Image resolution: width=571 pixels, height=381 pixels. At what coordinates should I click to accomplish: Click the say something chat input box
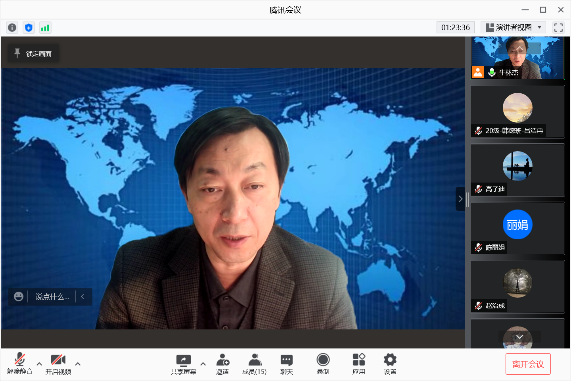click(52, 296)
